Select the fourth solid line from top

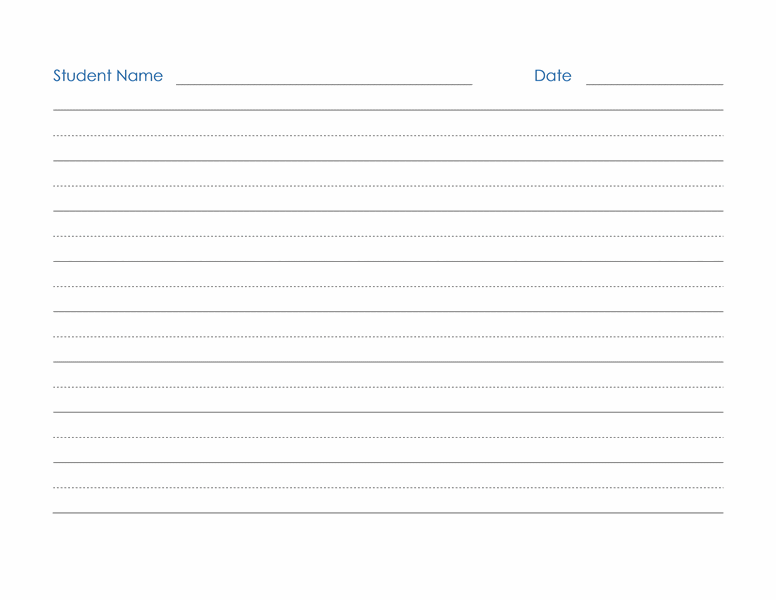pyautogui.click(x=388, y=261)
